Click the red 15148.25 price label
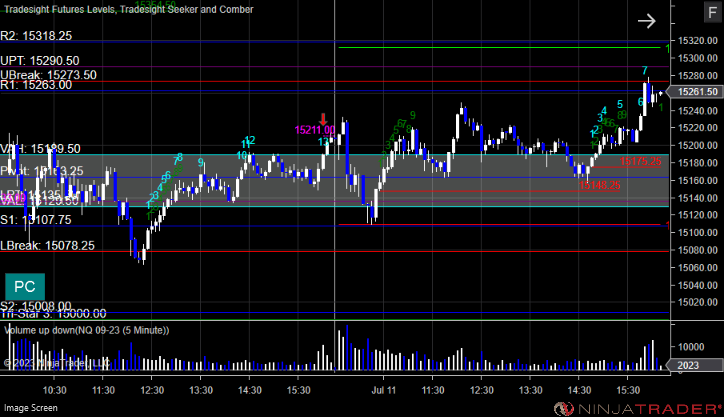The height and width of the screenshot is (417, 724). point(599,185)
